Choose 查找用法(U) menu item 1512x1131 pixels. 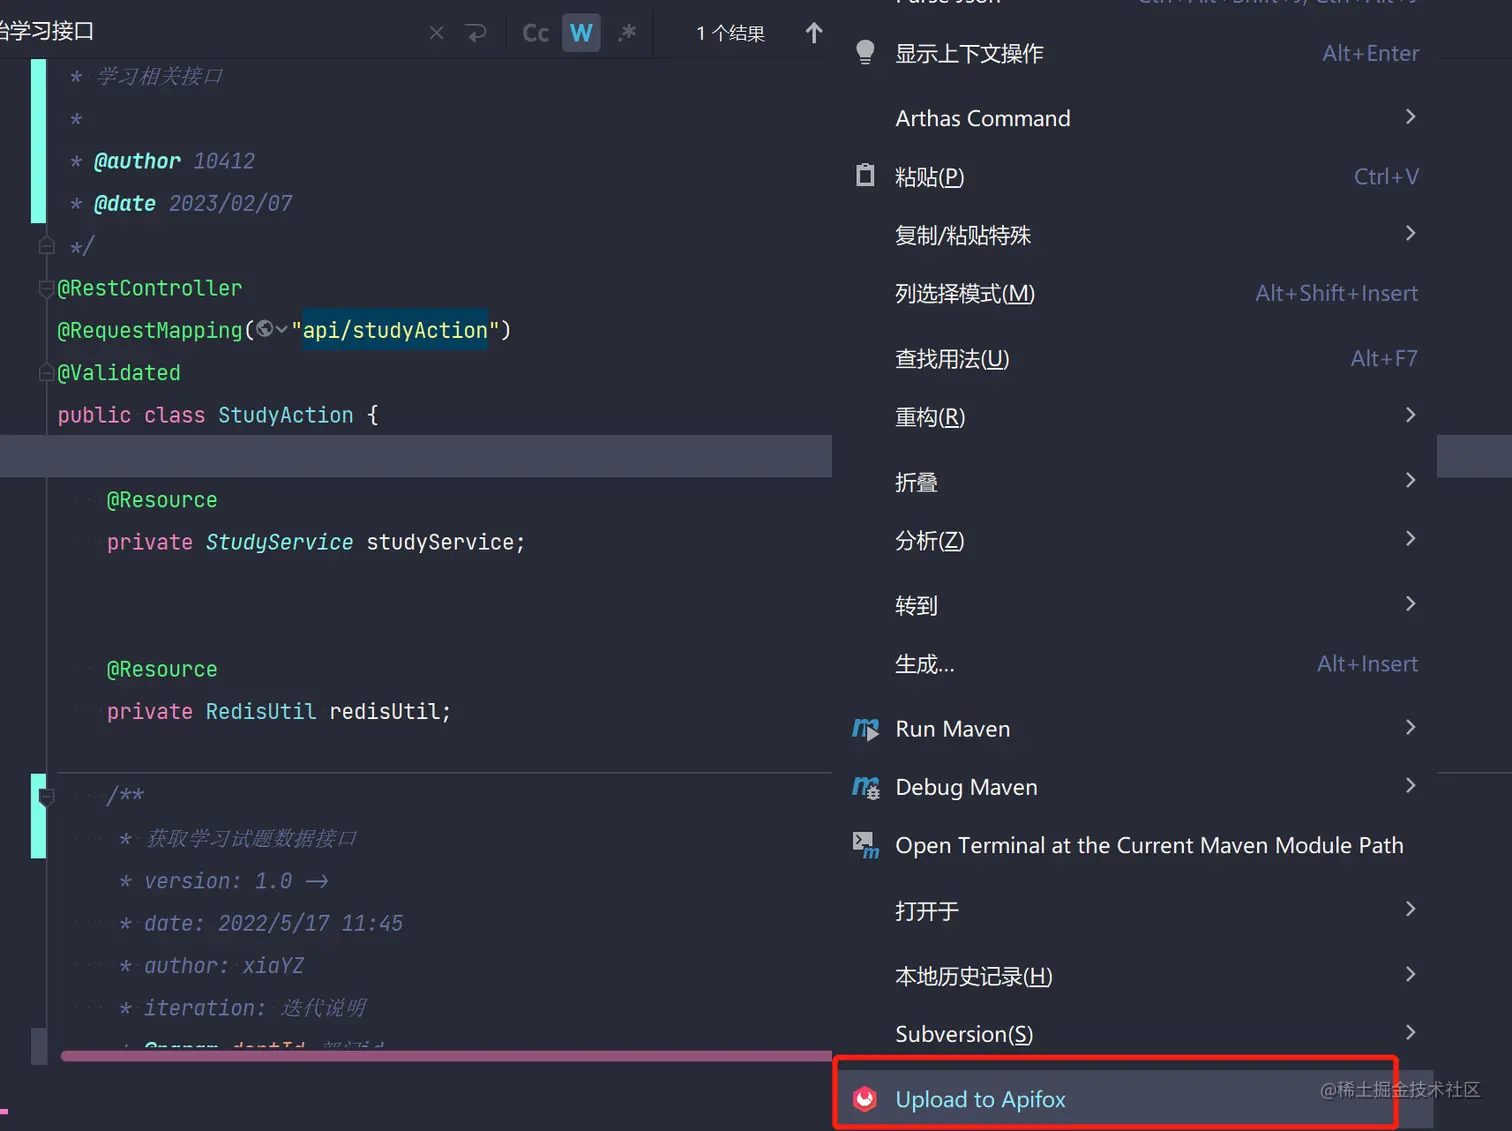[x=1135, y=358]
